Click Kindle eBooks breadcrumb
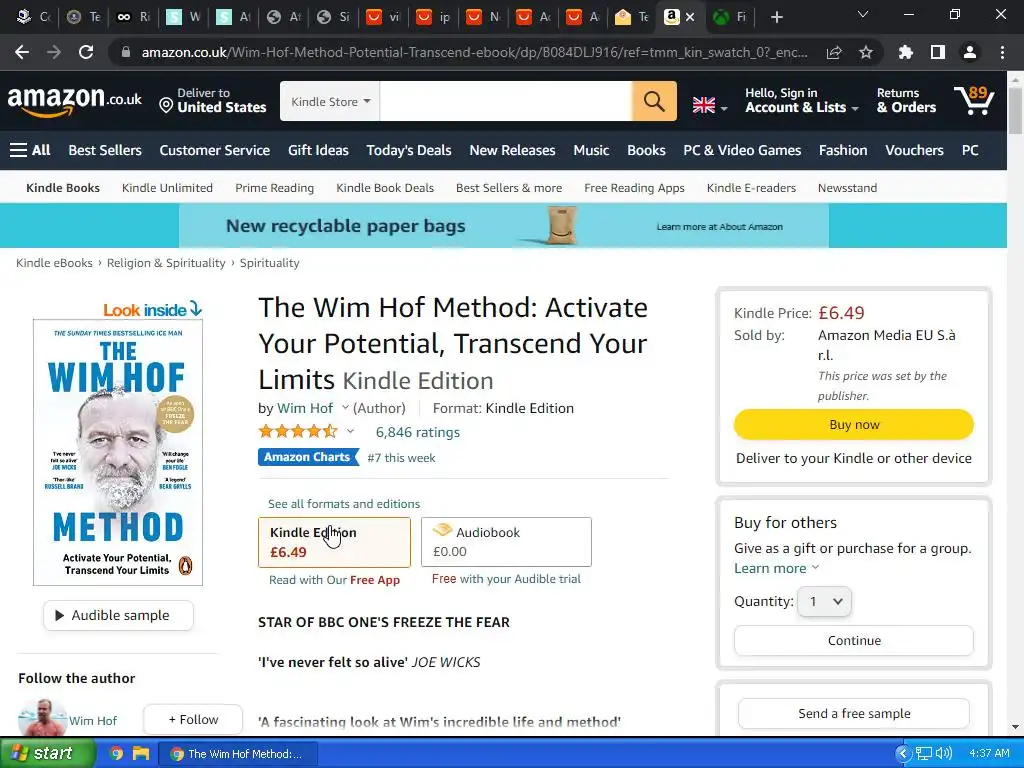Image resolution: width=1024 pixels, height=768 pixels. pos(54,263)
